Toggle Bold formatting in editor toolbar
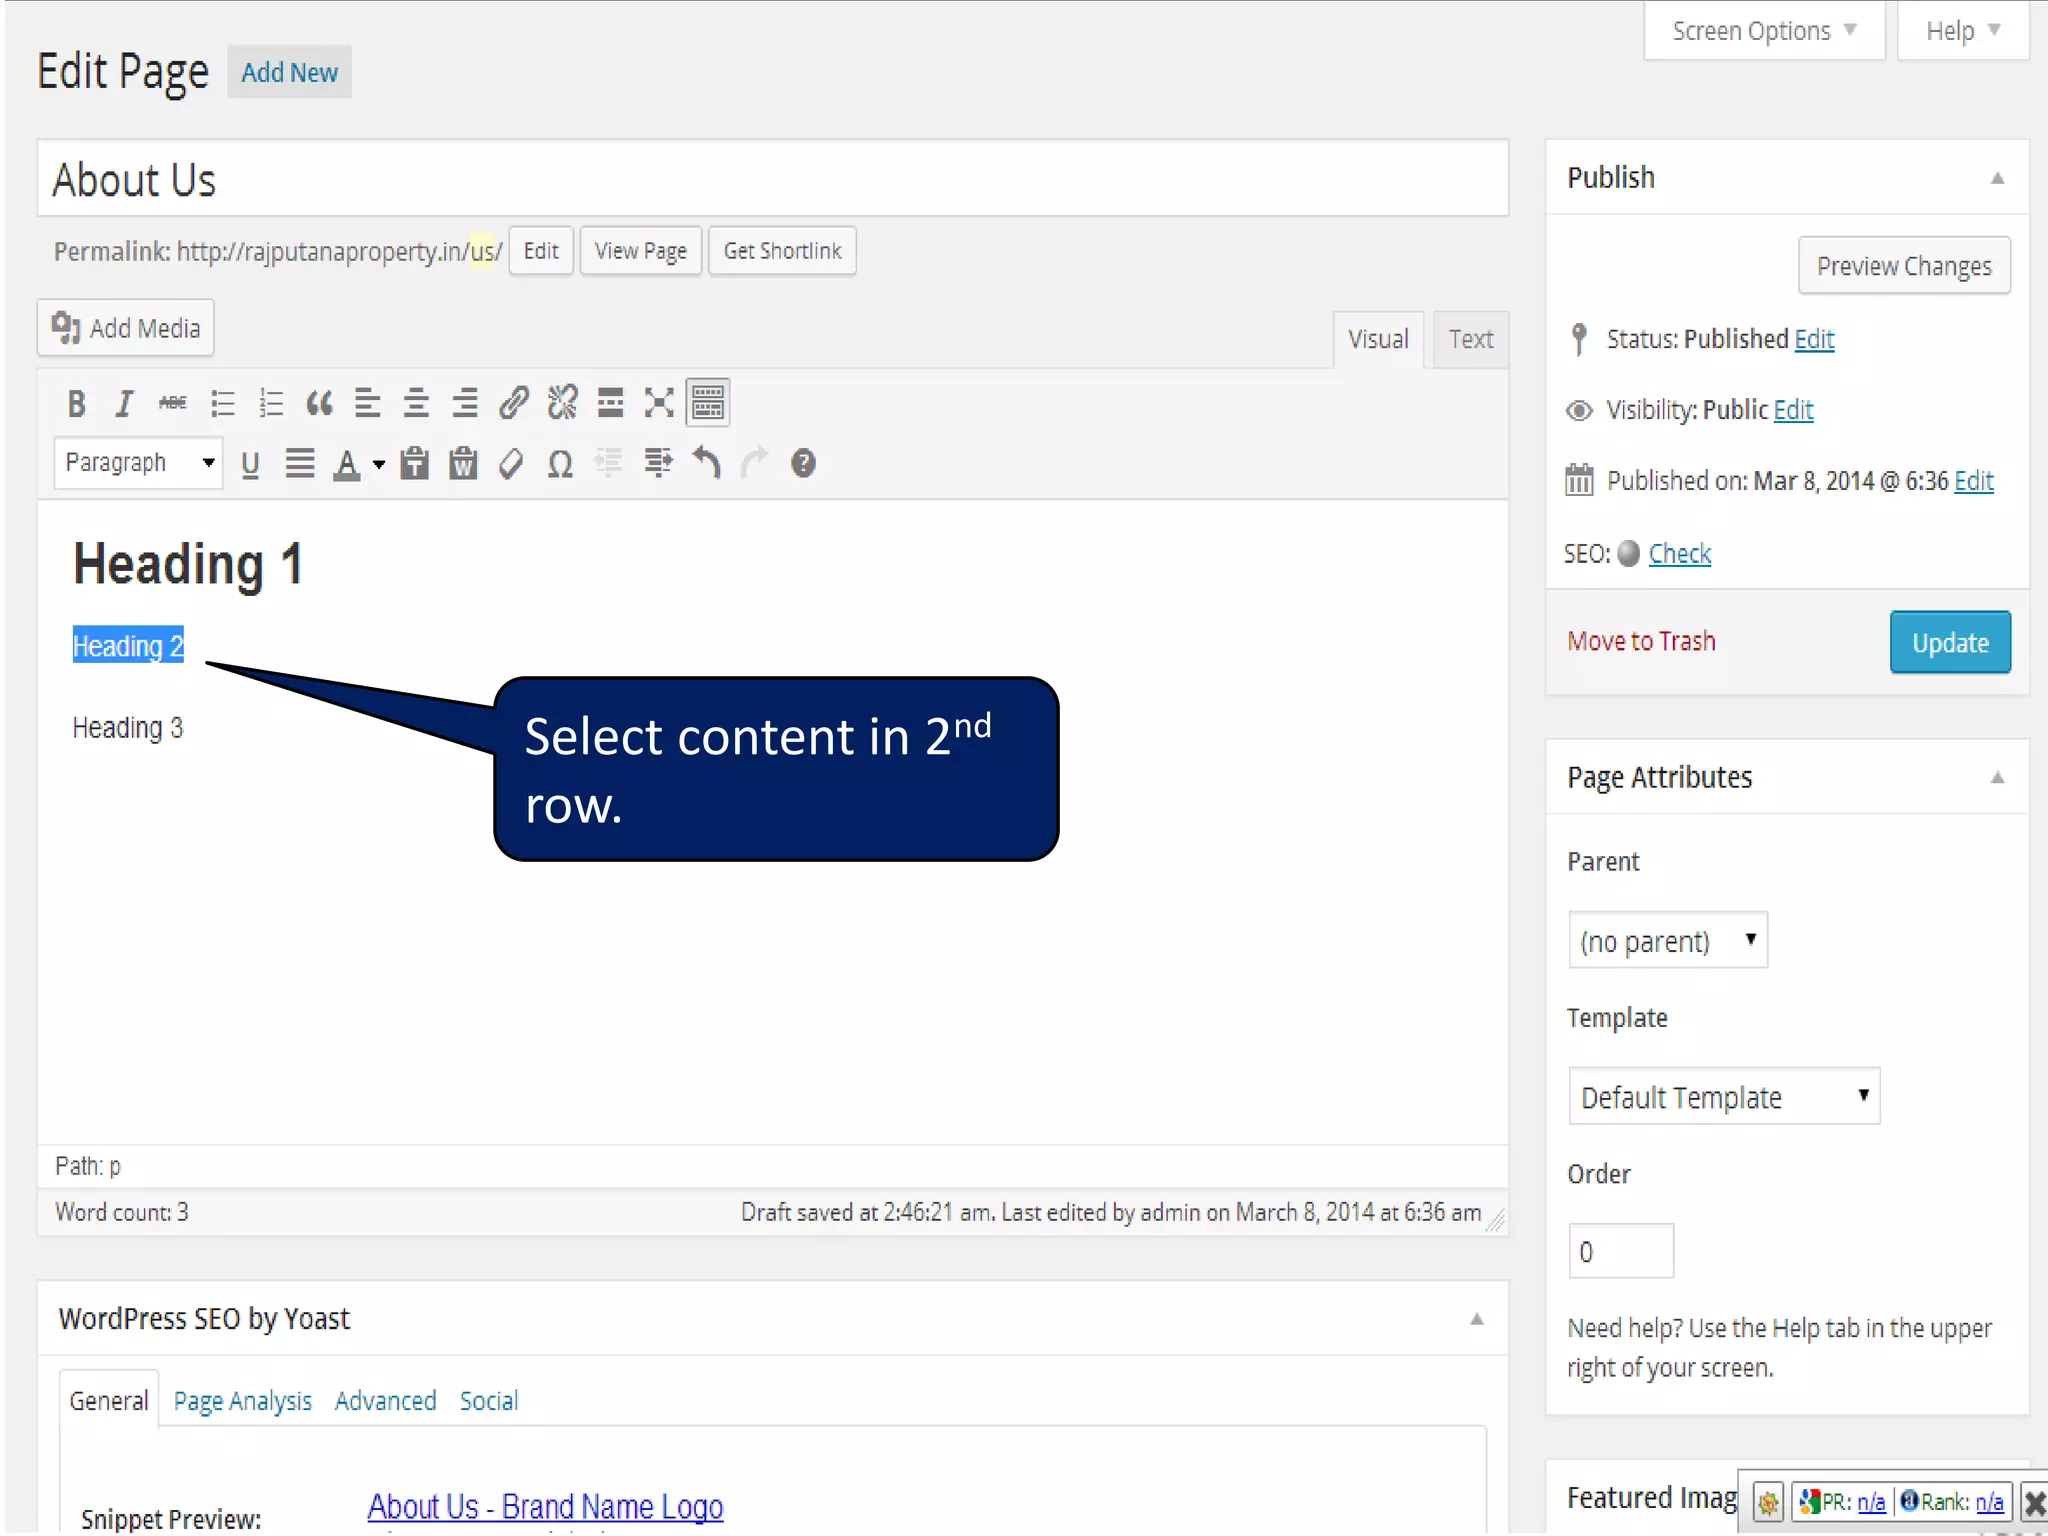Viewport: 2048px width, 1536px height. (76, 404)
